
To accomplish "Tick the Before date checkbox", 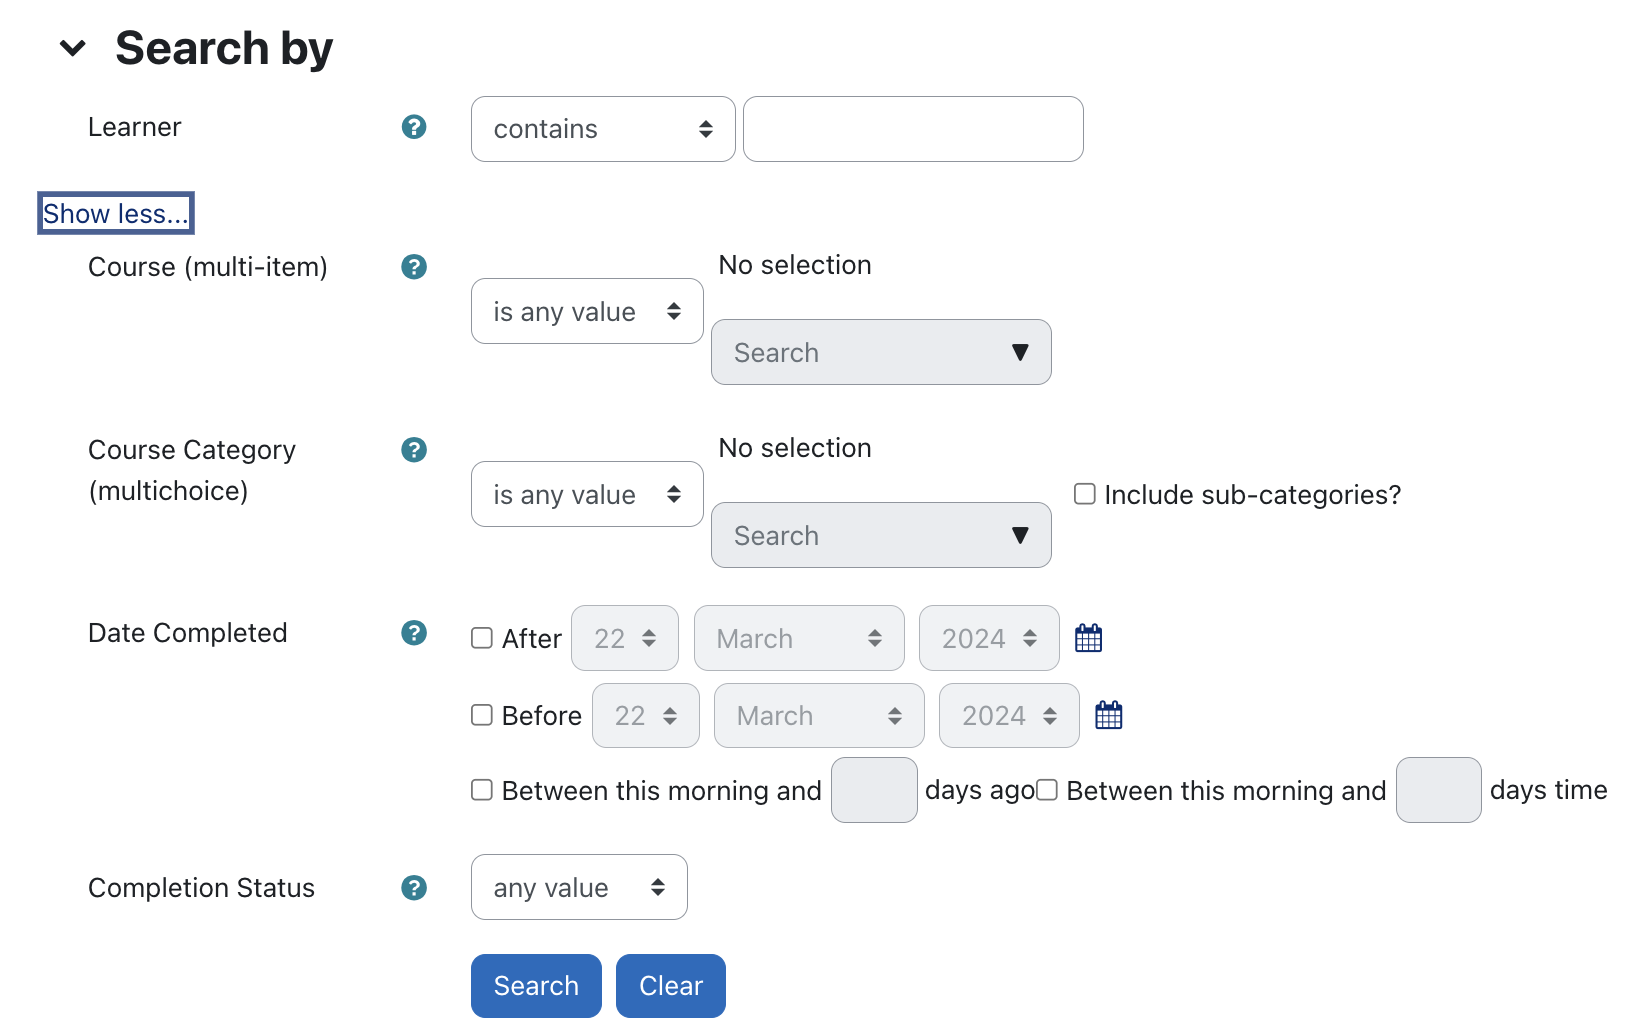I will pyautogui.click(x=482, y=715).
